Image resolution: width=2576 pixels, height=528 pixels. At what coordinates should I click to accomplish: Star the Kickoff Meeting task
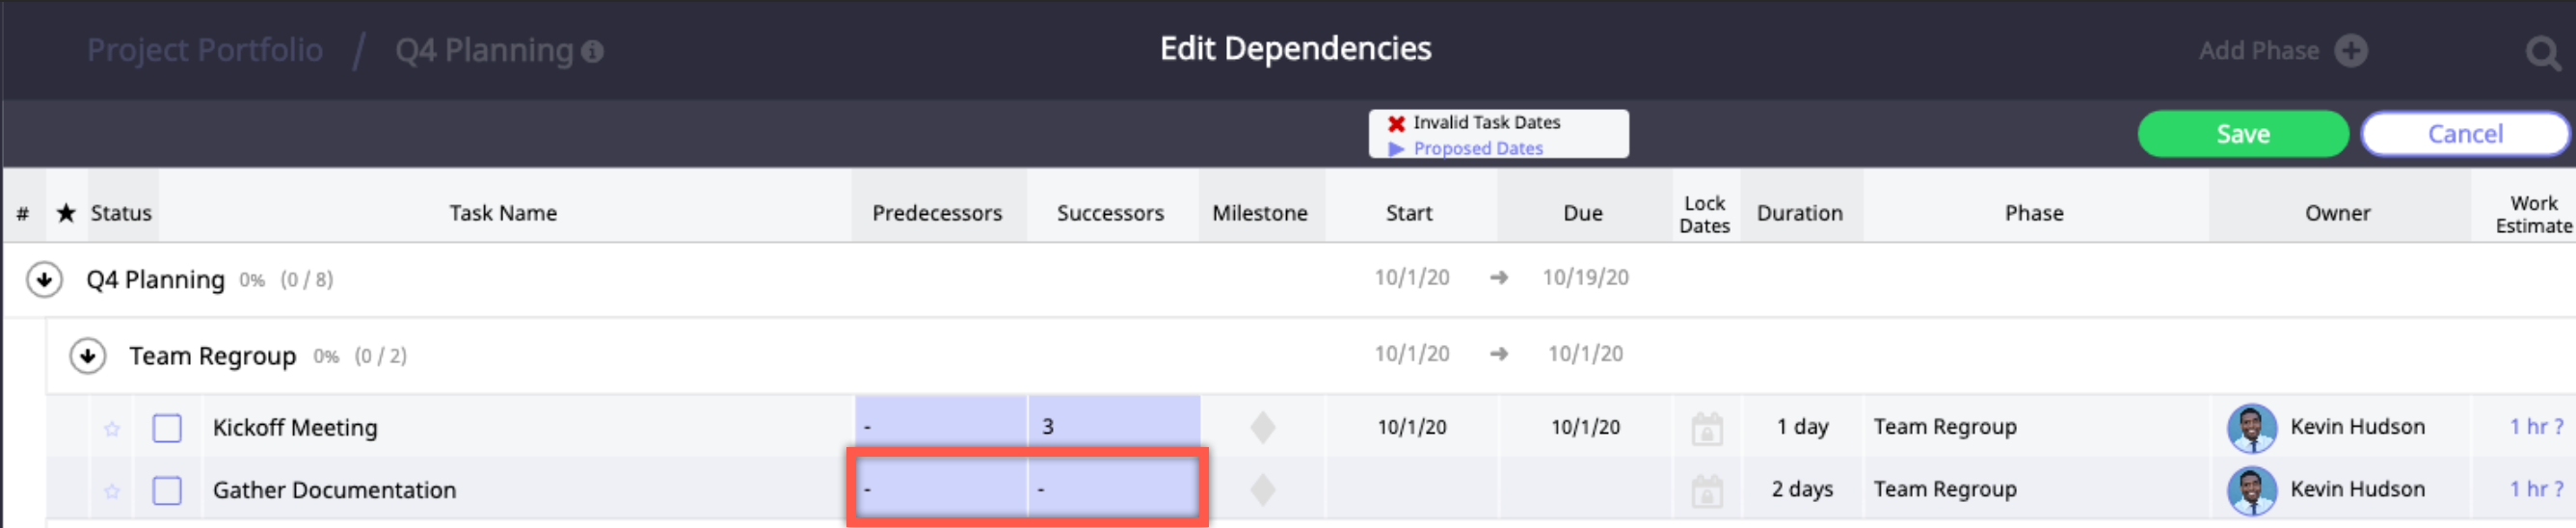[112, 429]
